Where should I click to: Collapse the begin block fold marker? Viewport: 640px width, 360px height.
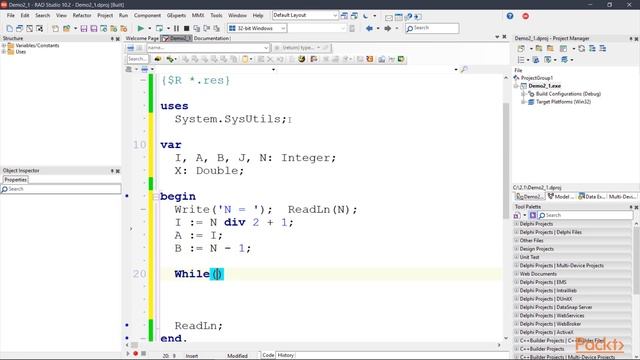point(155,197)
